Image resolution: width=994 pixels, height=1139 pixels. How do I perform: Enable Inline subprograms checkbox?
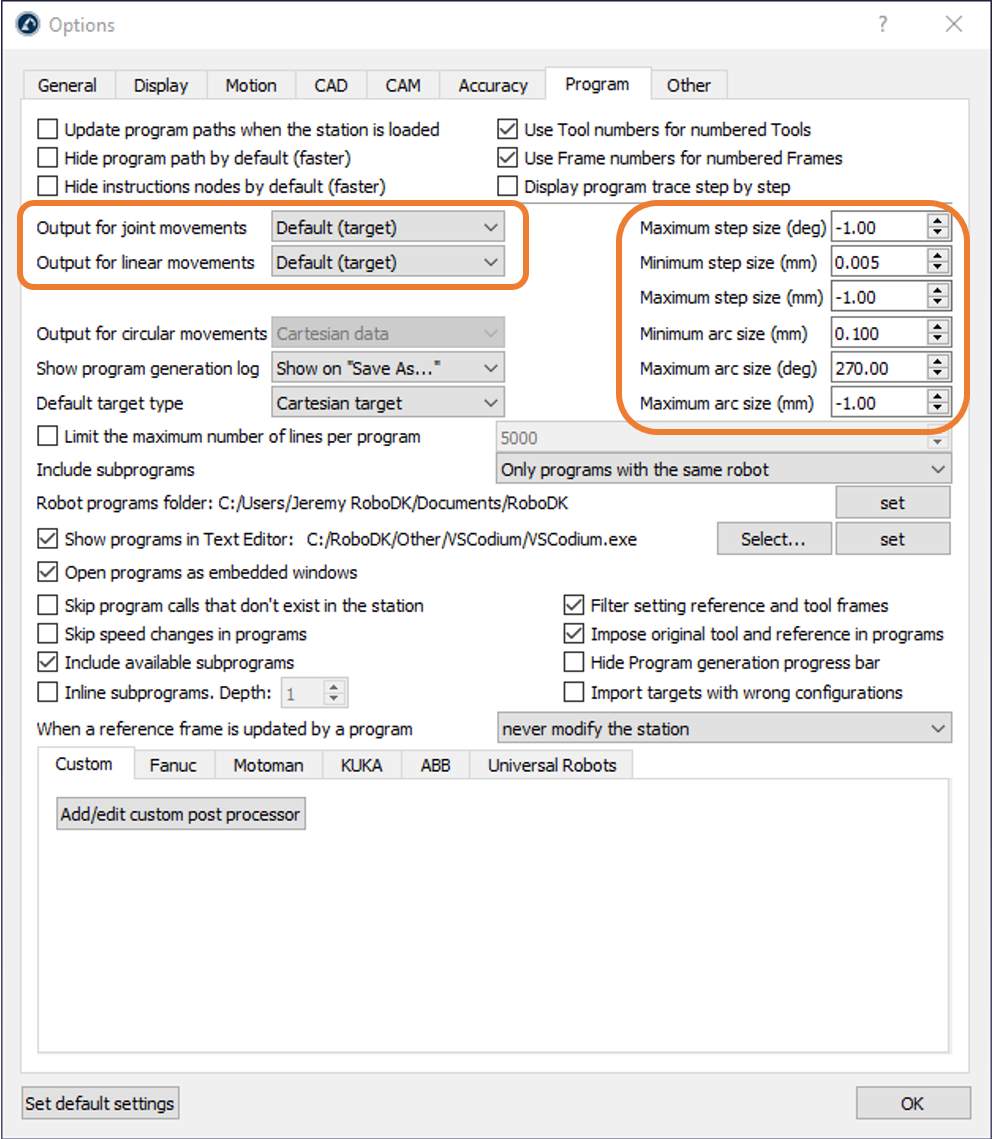[48, 692]
